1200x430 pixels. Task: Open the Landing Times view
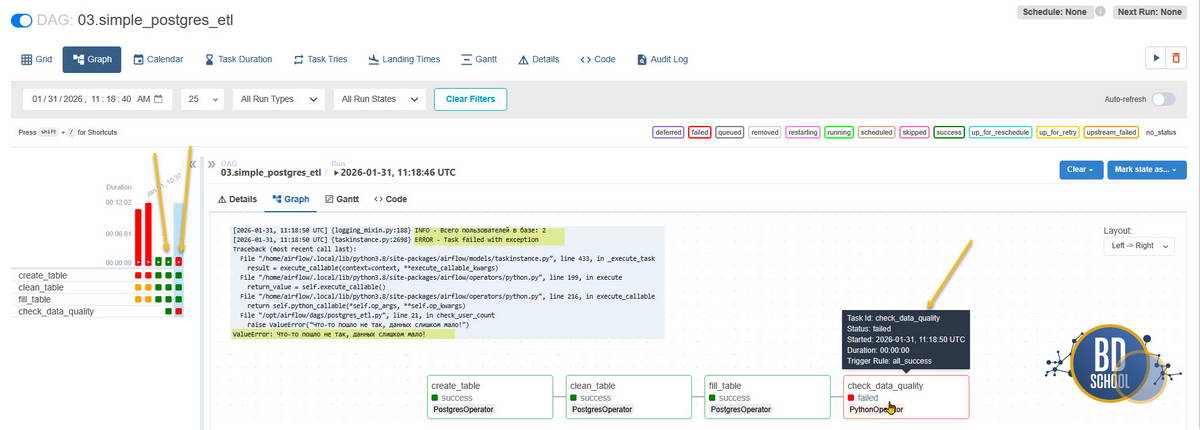[x=404, y=59]
